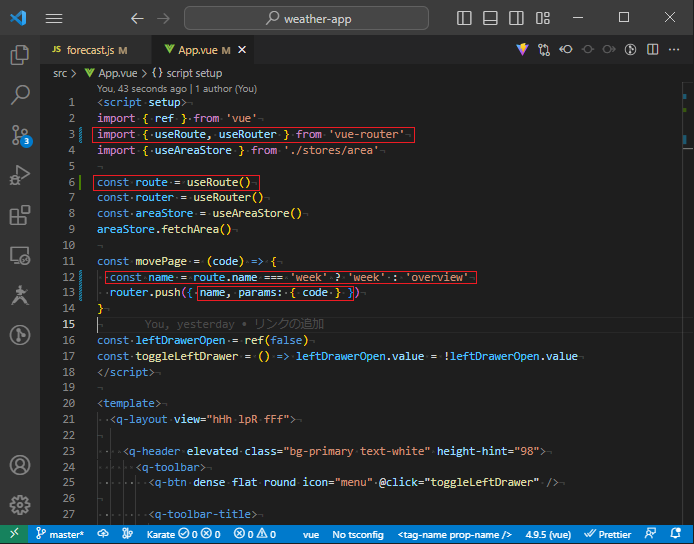The height and width of the screenshot is (544, 694).
Task: Click the Vite icon in editor toolbar
Action: coord(522,50)
